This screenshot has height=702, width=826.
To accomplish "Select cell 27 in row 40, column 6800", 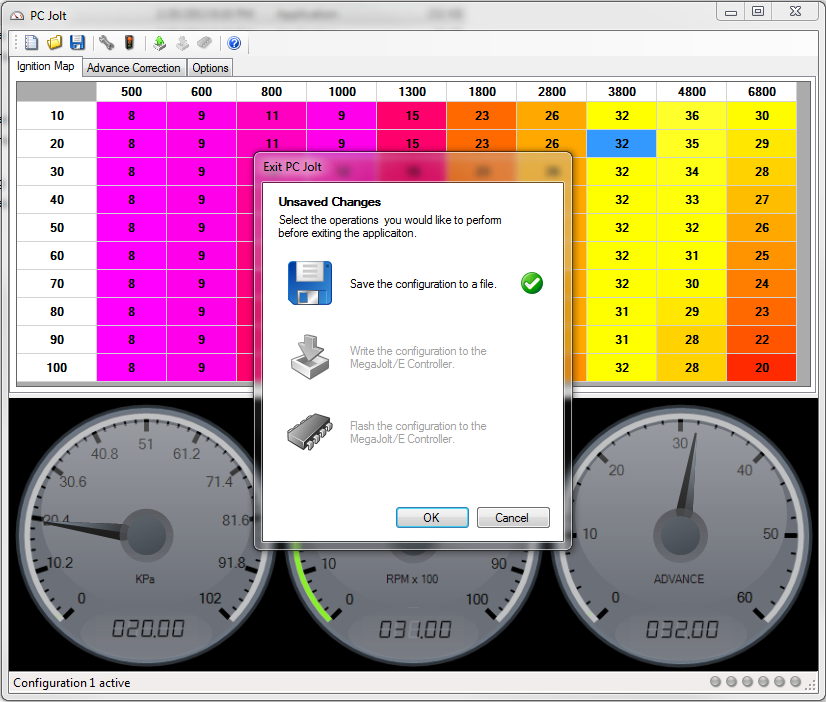I will point(762,200).
